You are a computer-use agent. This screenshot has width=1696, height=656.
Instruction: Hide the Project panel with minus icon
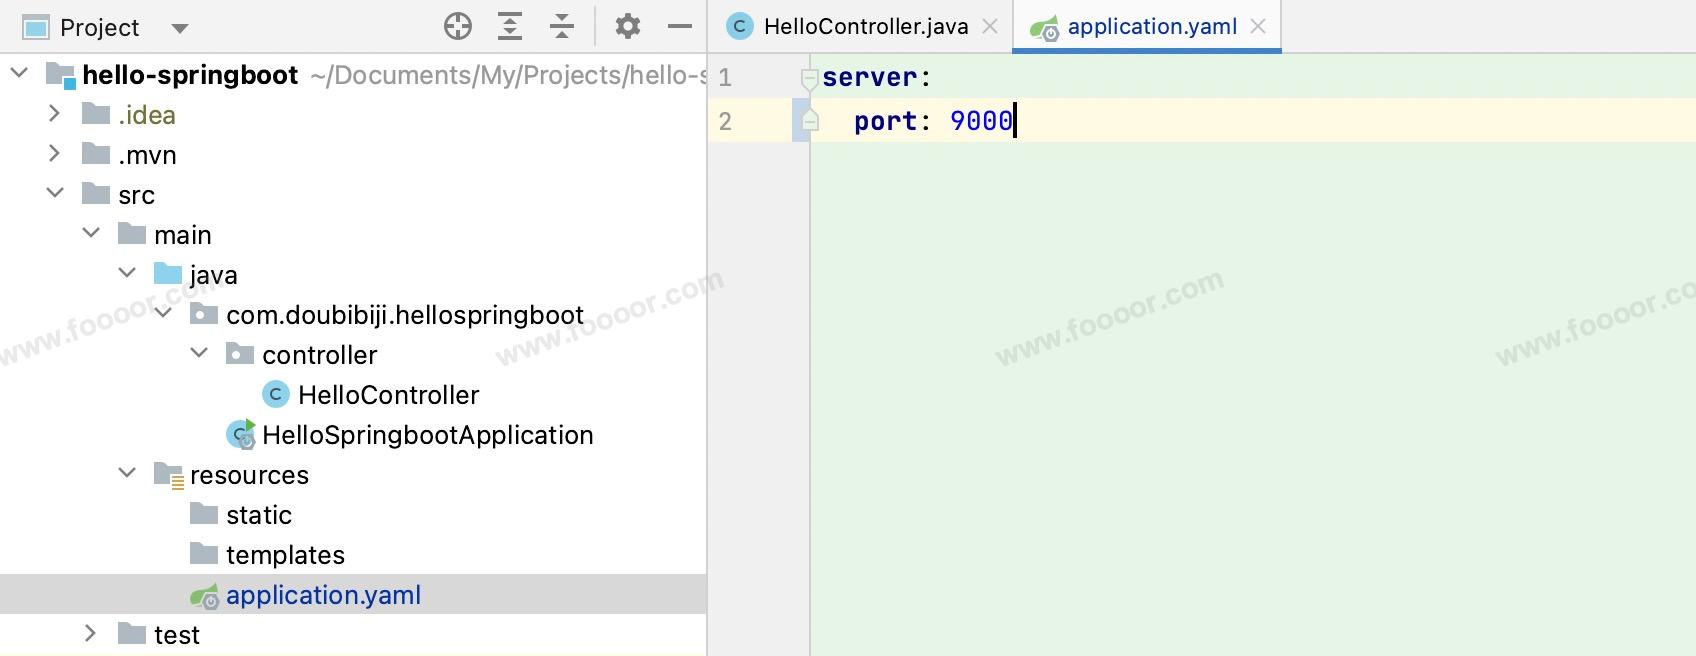click(680, 27)
